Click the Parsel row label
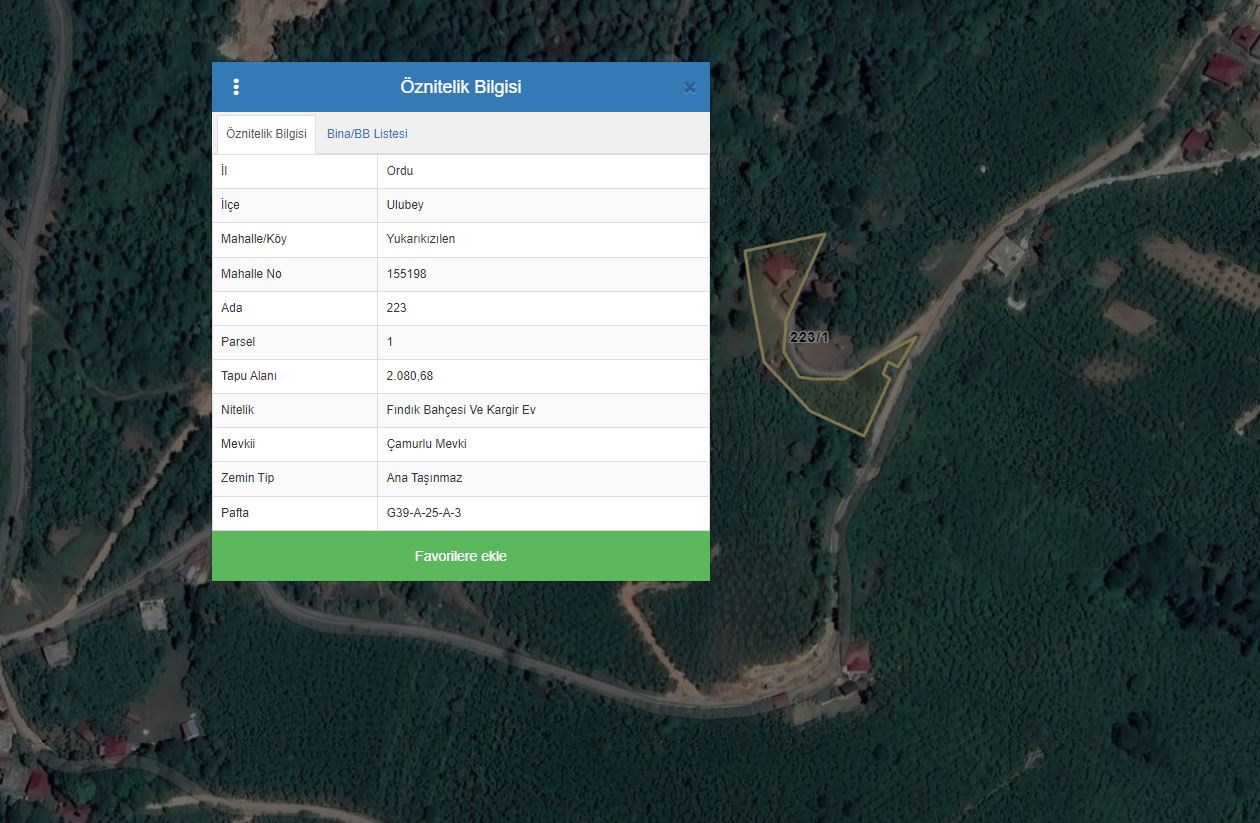The width and height of the screenshot is (1260, 823). 238,342
